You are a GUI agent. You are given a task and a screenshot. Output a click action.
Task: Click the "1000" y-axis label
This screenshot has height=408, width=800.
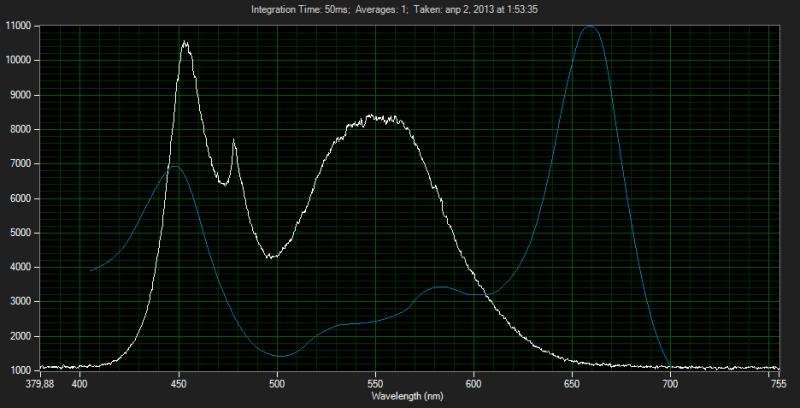pyautogui.click(x=21, y=370)
